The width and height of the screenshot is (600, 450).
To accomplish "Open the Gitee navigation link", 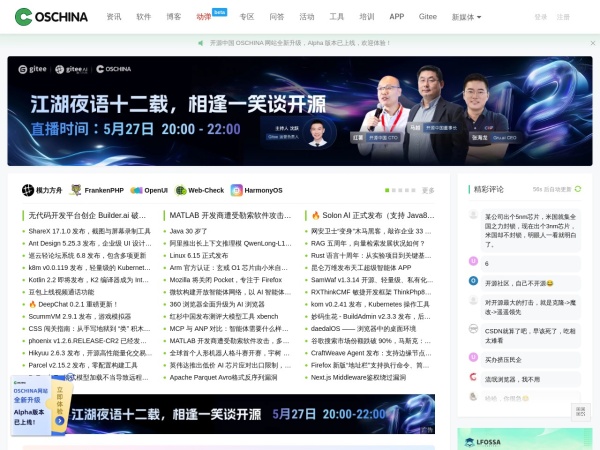I will tap(428, 17).
